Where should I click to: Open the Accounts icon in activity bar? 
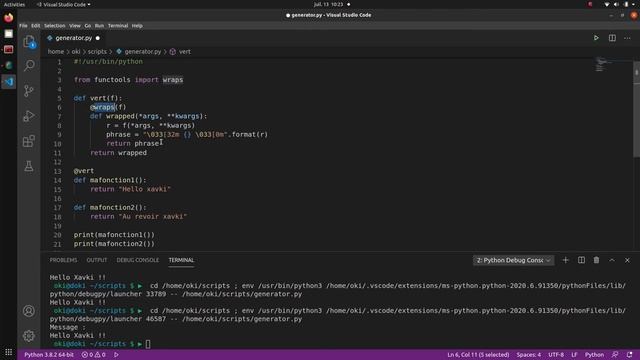click(x=29, y=311)
